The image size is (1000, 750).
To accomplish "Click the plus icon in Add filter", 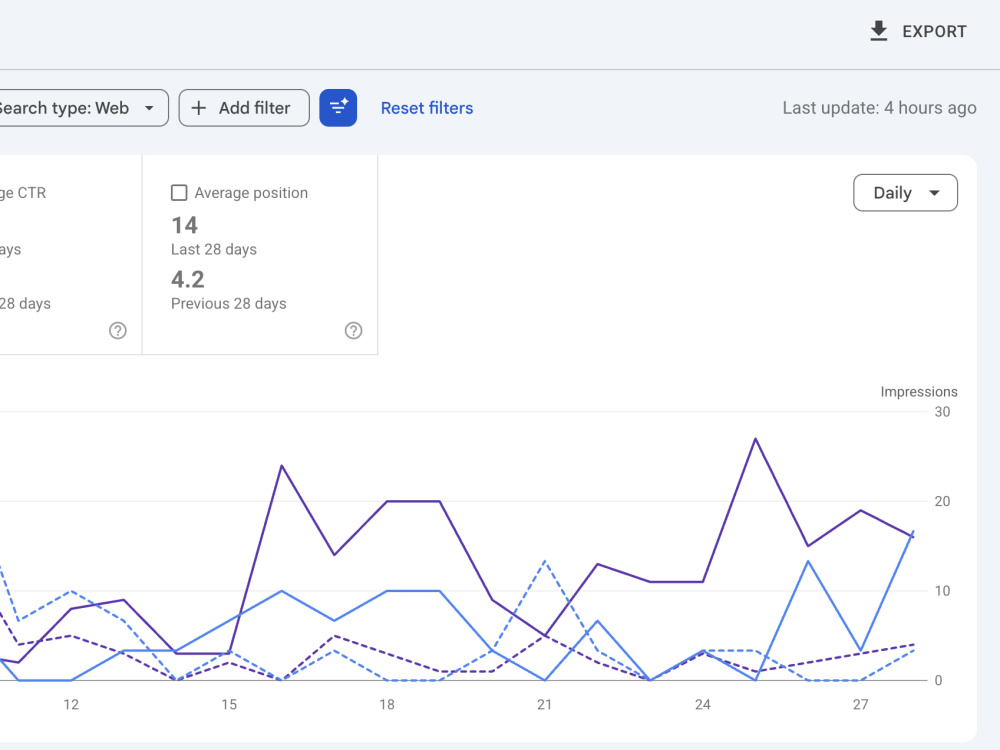I will 198,108.
